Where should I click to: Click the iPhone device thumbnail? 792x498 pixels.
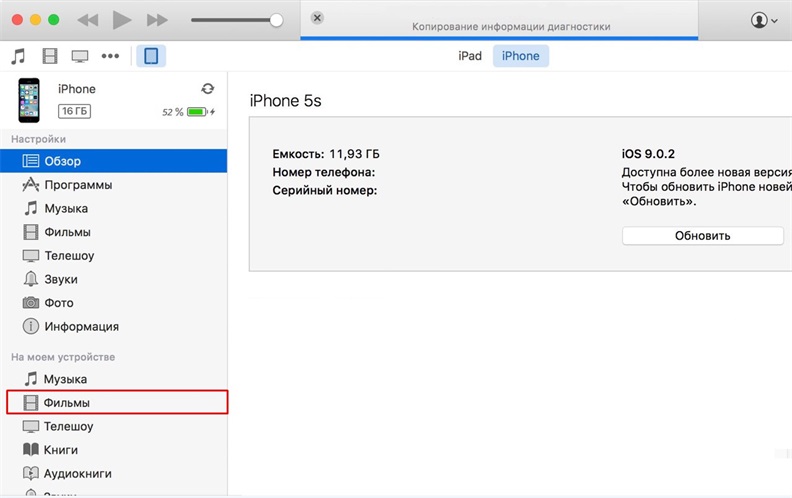pyautogui.click(x=29, y=100)
